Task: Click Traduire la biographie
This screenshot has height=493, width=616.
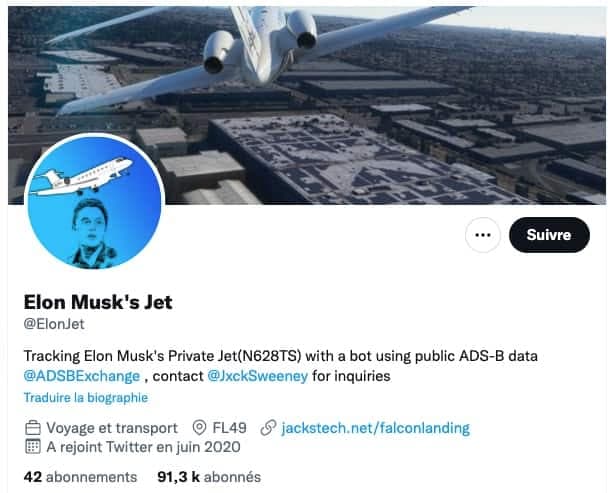Action: point(86,398)
